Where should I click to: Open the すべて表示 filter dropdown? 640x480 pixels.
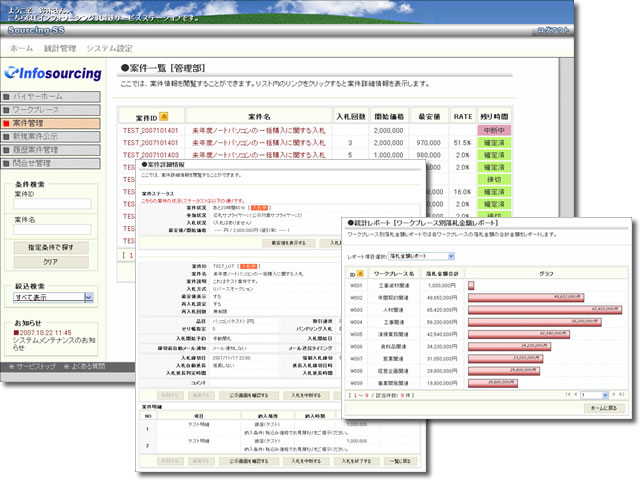(88, 297)
